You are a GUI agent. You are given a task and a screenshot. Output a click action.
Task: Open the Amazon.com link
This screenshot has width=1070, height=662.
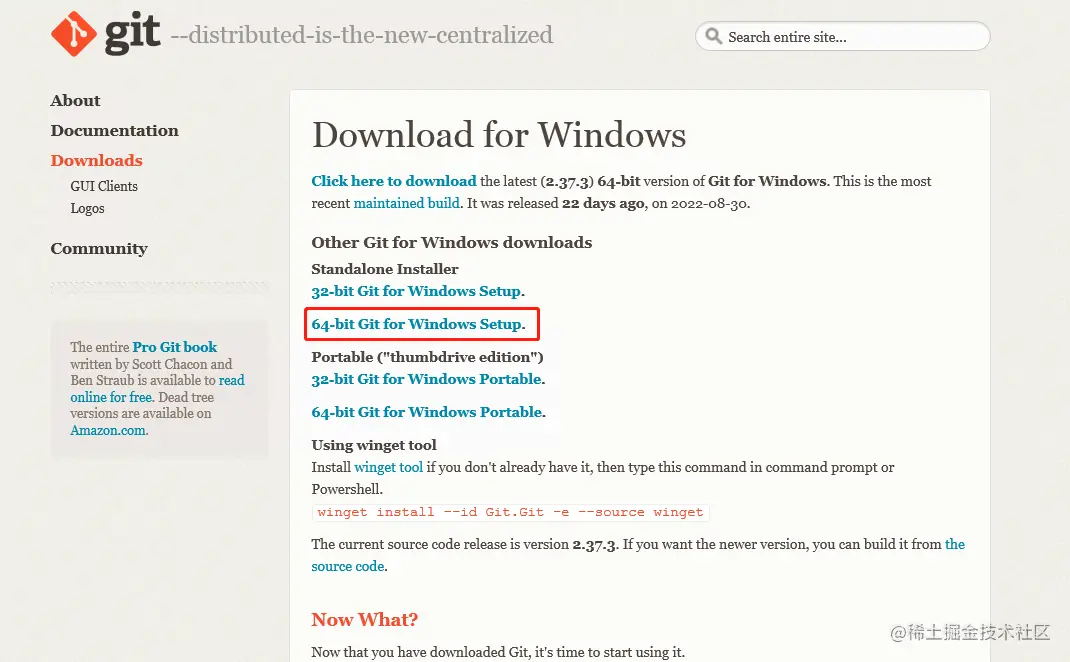(108, 430)
